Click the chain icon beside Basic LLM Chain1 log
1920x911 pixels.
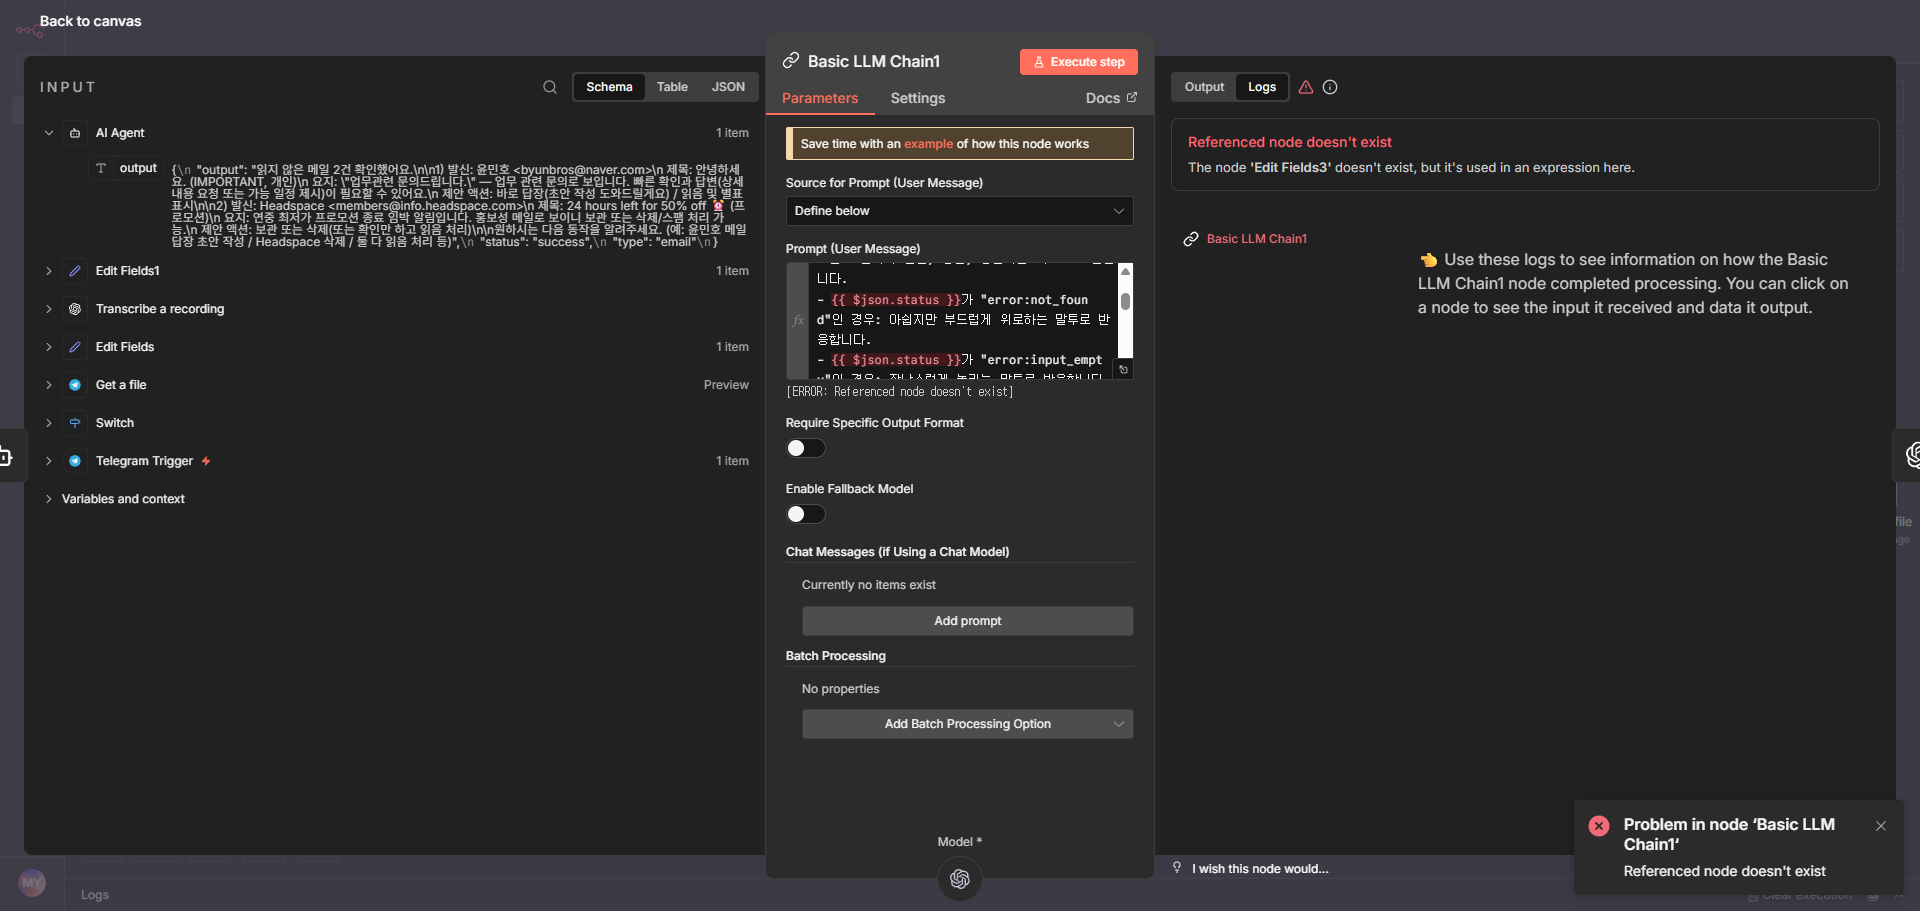[x=1191, y=239]
